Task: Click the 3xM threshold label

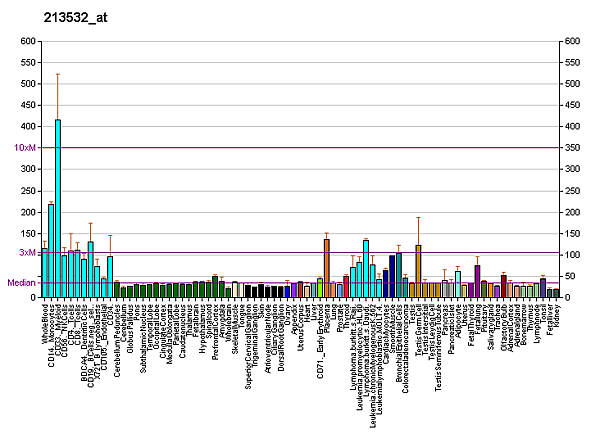Action: tap(28, 253)
